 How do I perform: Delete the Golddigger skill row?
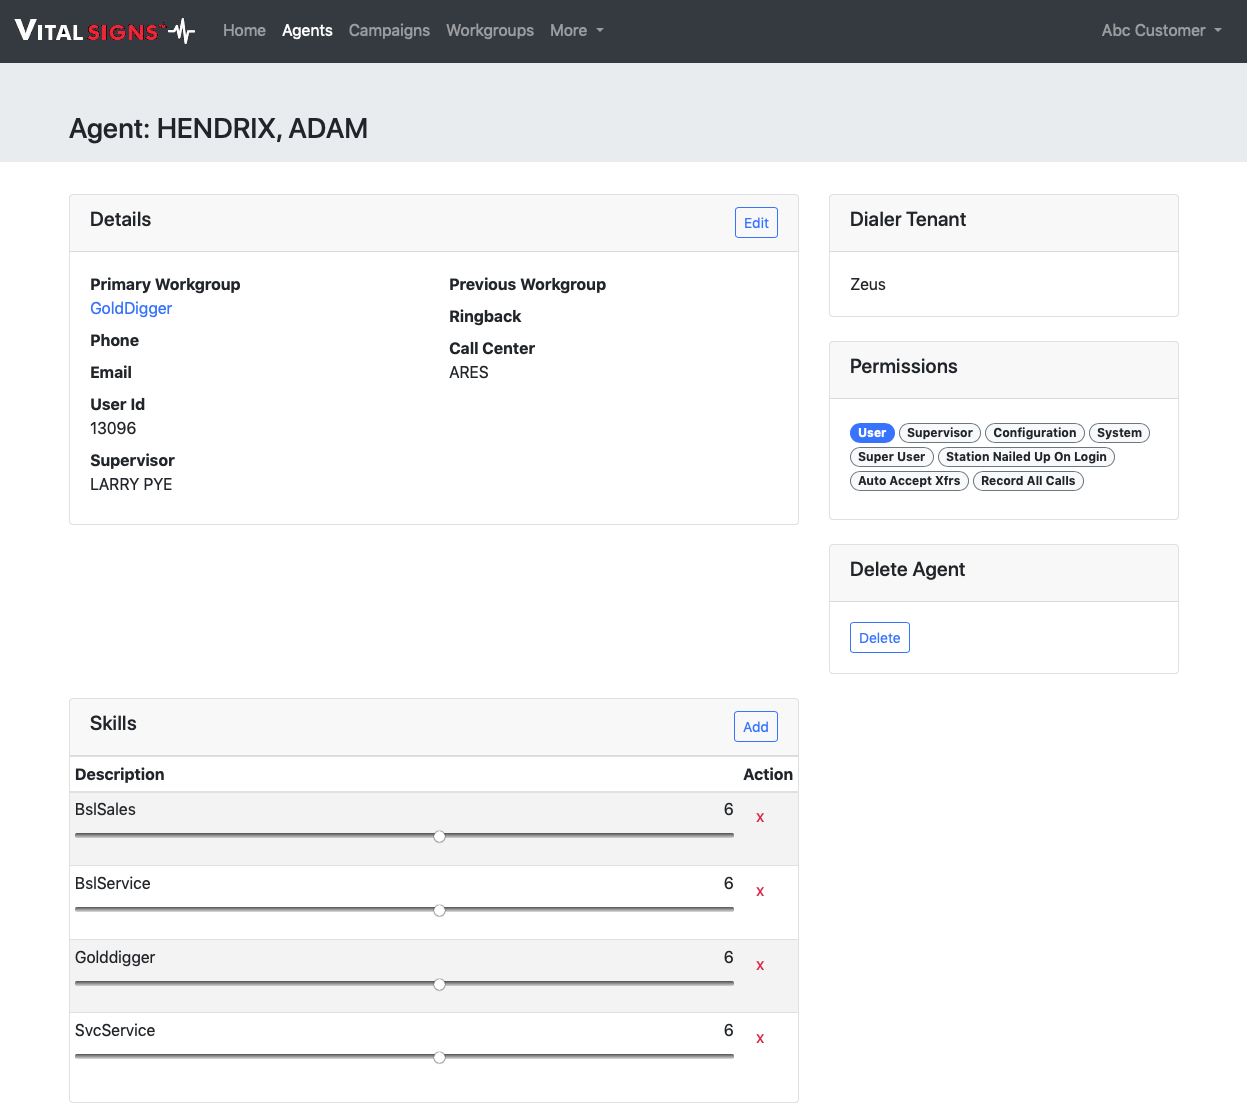tap(760, 966)
